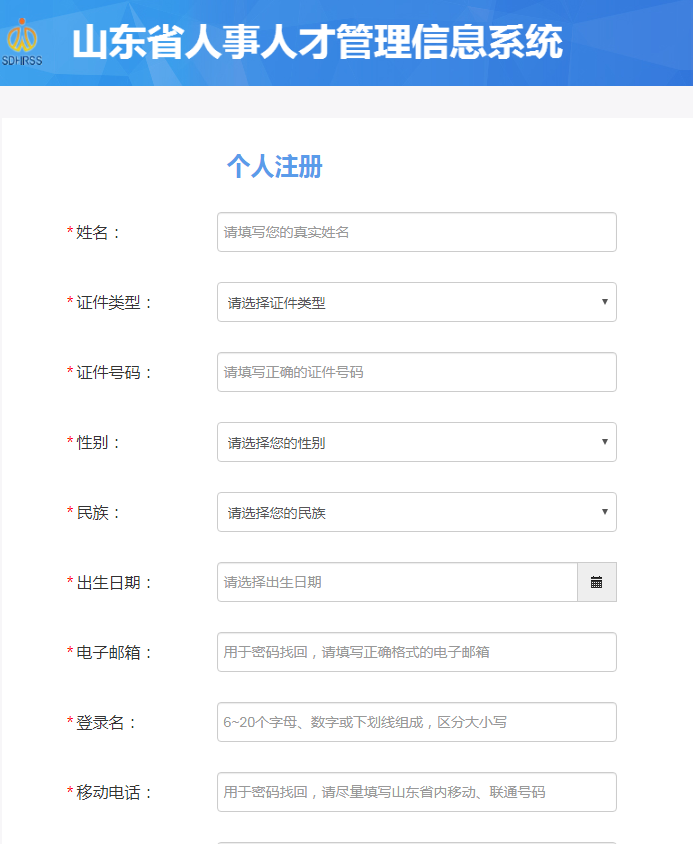This screenshot has width=693, height=844.
Task: Click into the 登录名 field
Action: click(x=416, y=722)
